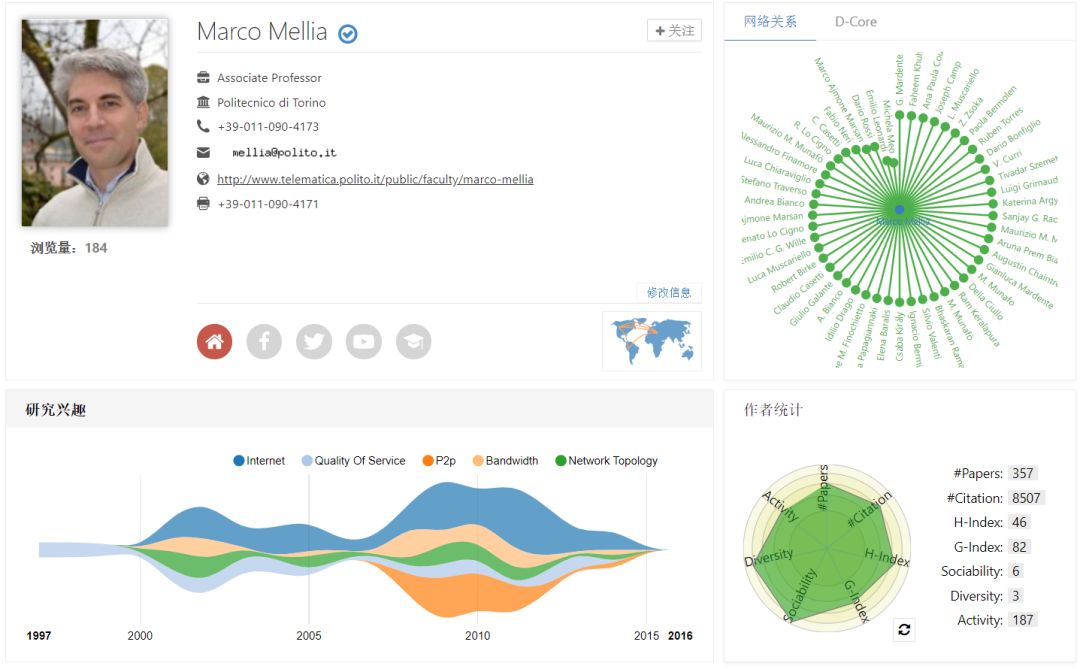Open the telematica.polito.it faculty link
Screen dimensions: 1080x669
[x=375, y=180]
